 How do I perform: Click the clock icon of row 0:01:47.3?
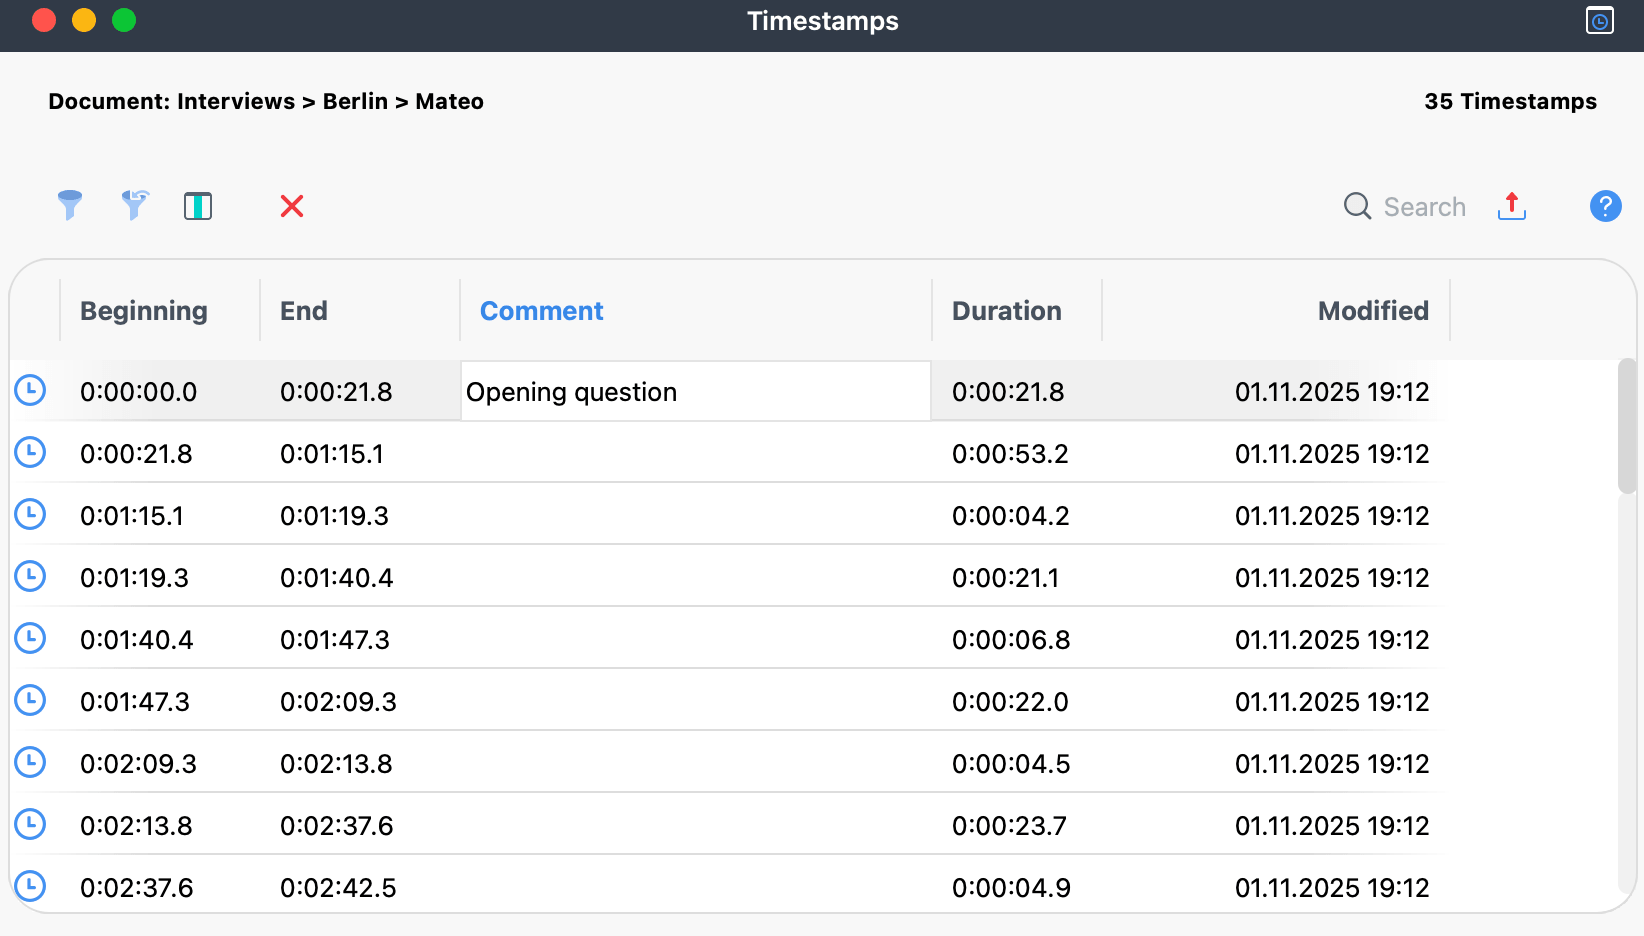coord(30,700)
